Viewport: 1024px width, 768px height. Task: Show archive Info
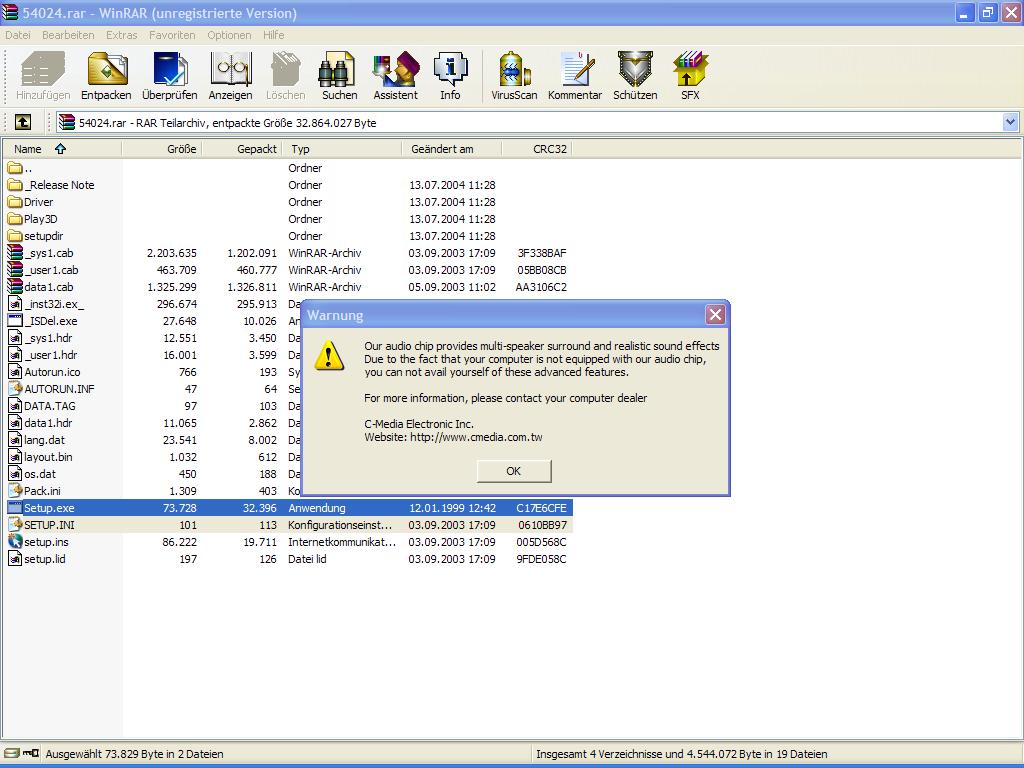pos(450,76)
